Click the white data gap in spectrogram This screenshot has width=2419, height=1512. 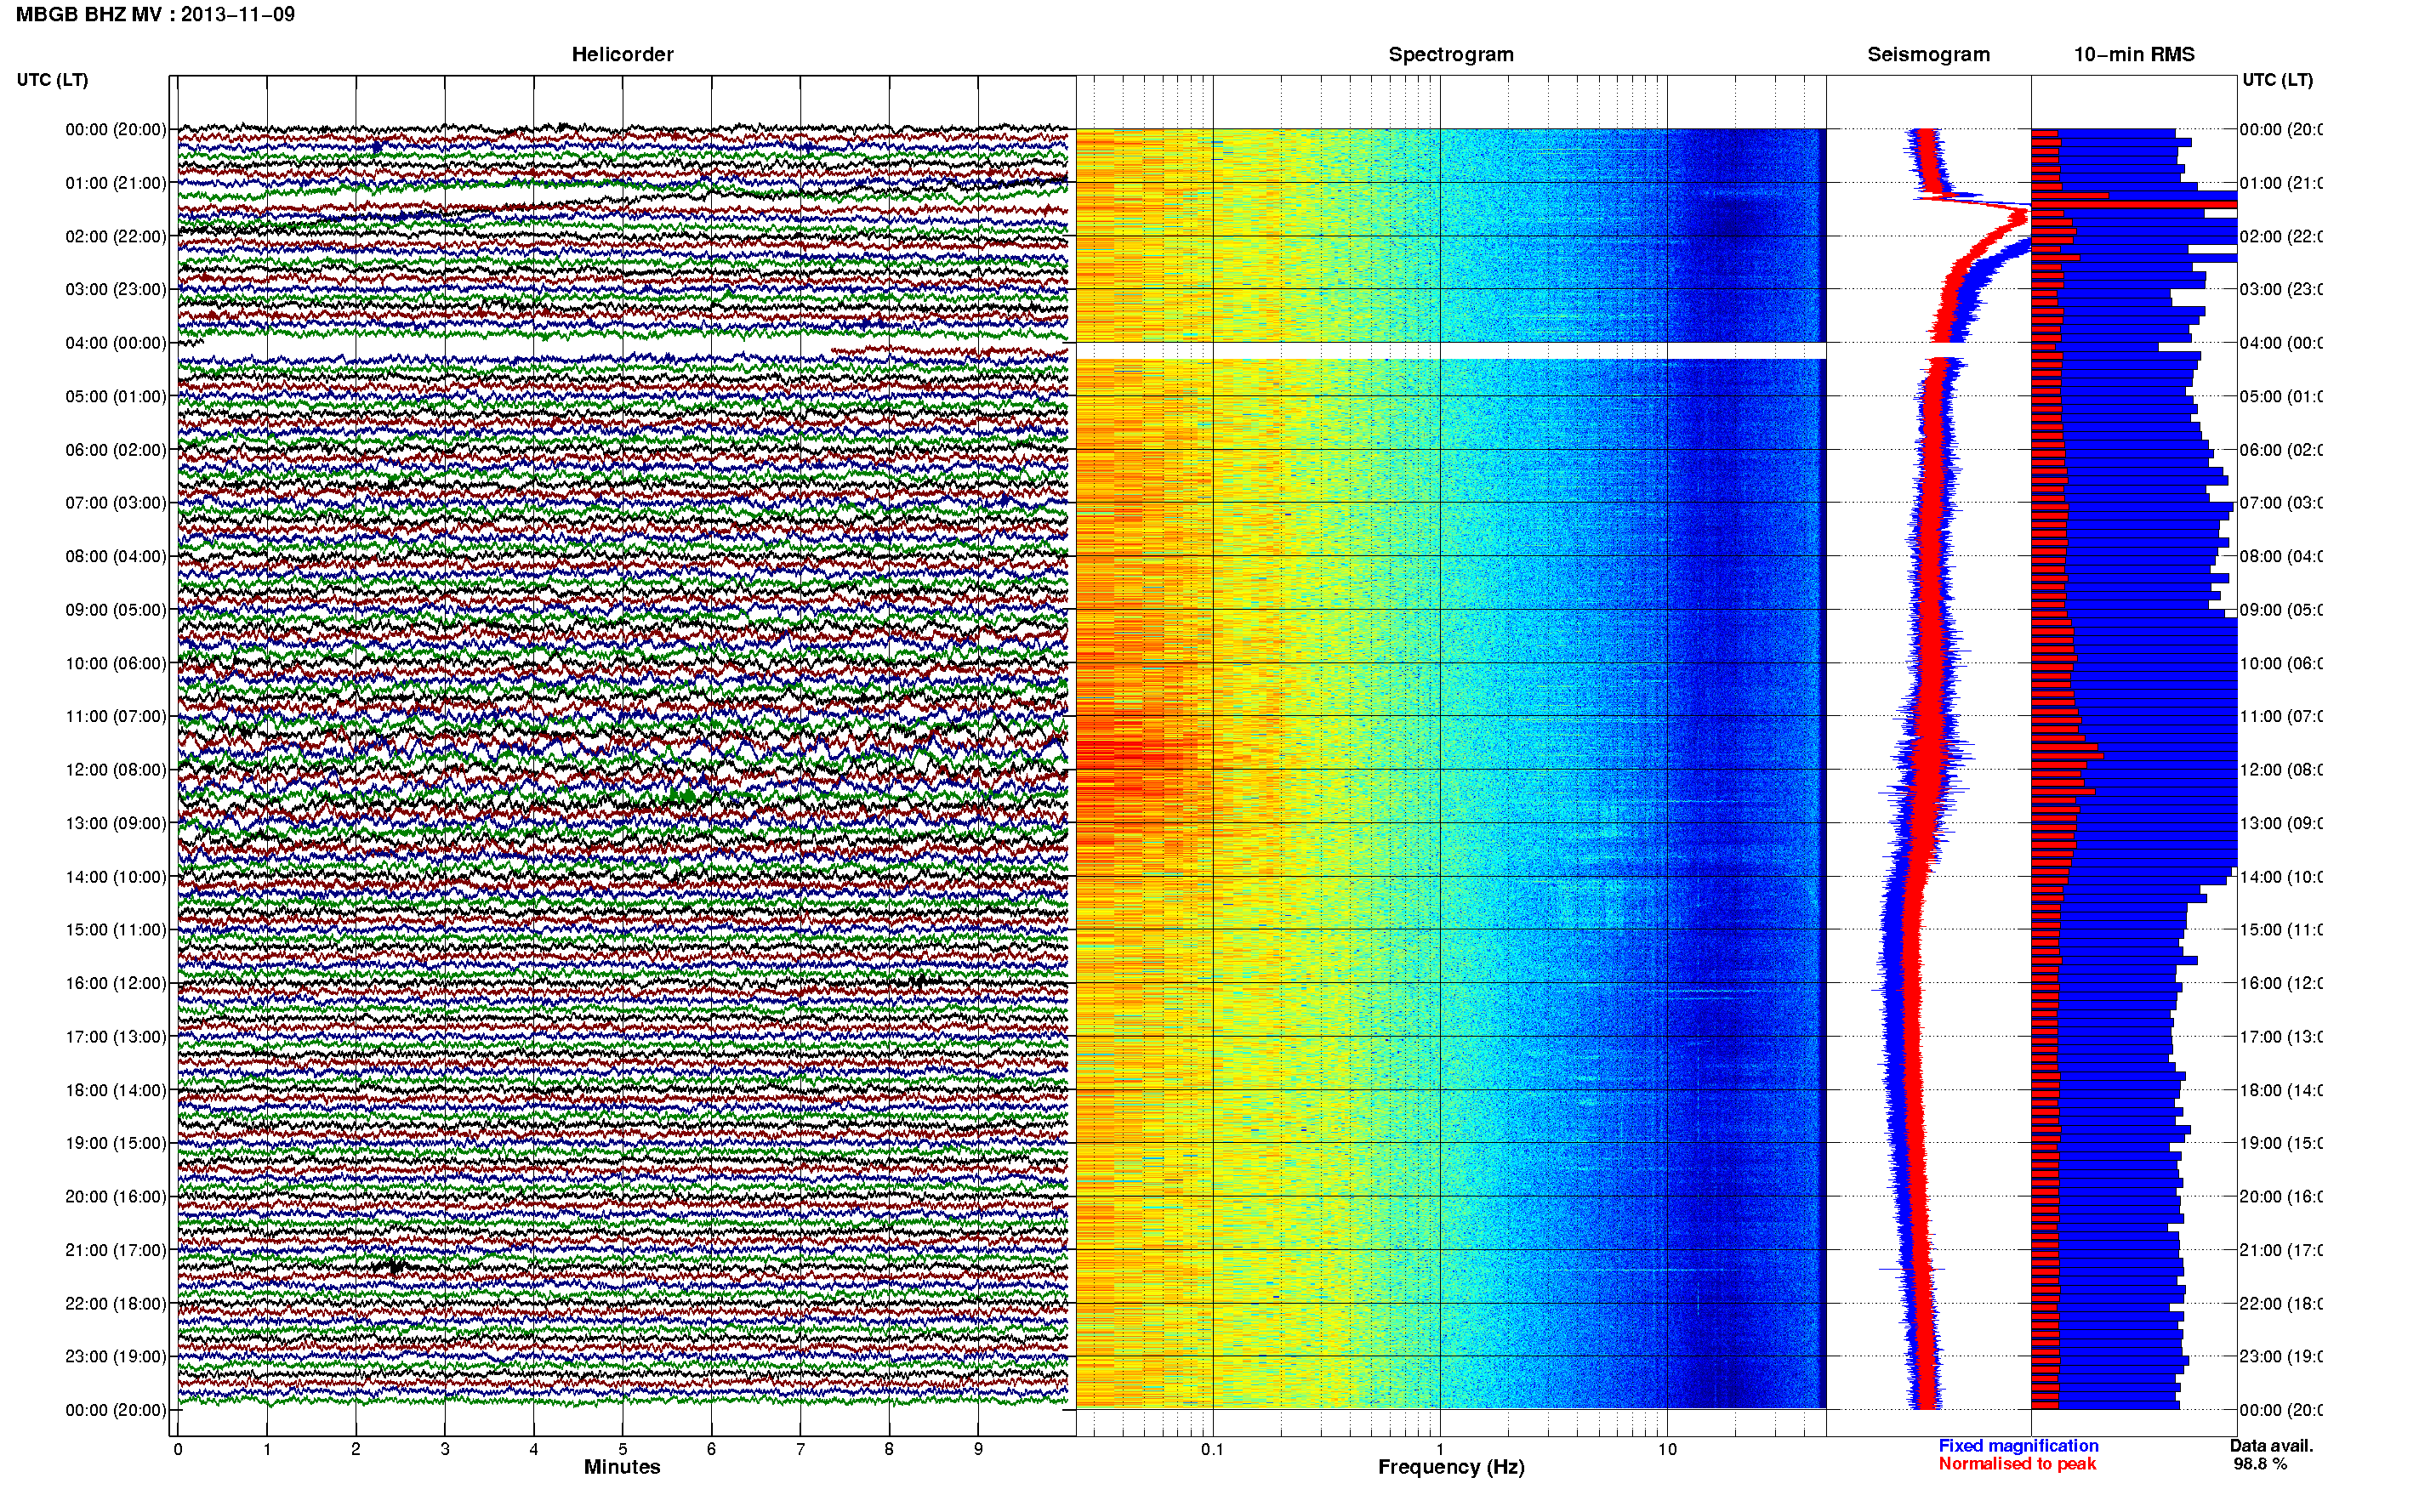pos(1450,351)
